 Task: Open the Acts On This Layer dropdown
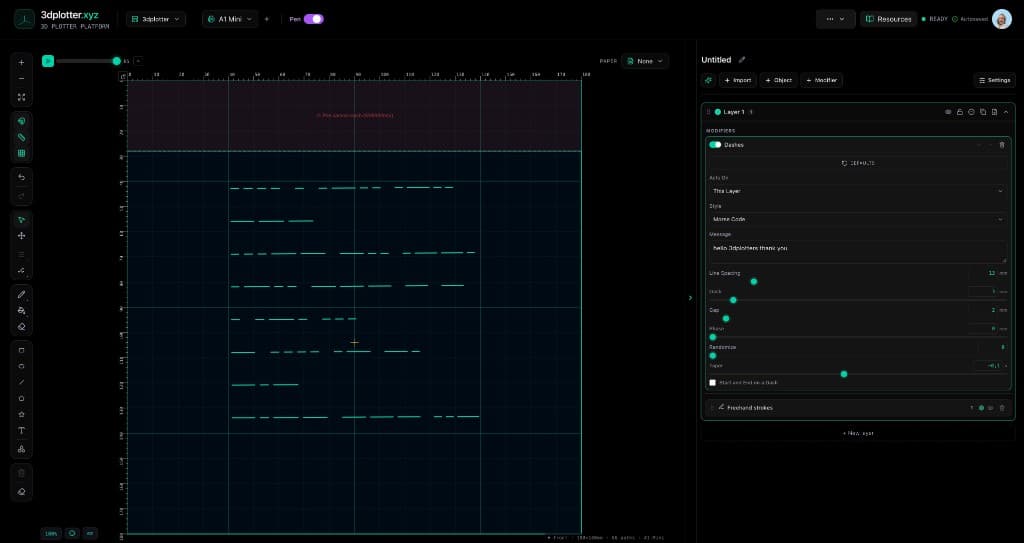[x=857, y=191]
